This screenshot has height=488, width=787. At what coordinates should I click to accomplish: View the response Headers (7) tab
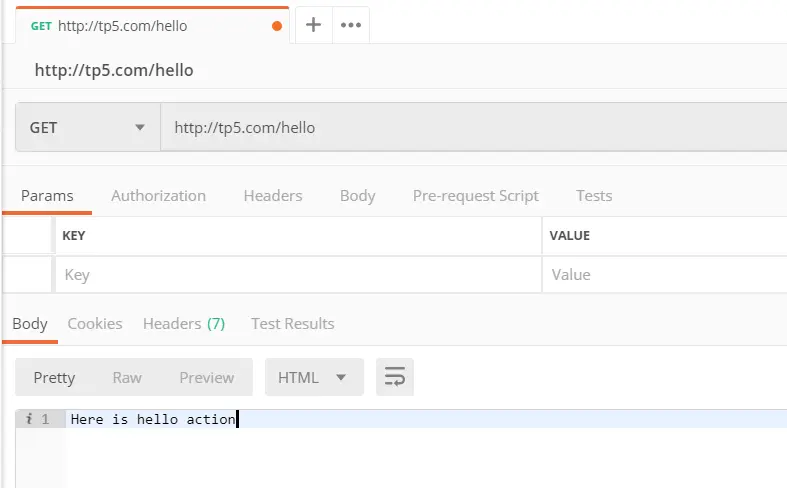click(184, 323)
